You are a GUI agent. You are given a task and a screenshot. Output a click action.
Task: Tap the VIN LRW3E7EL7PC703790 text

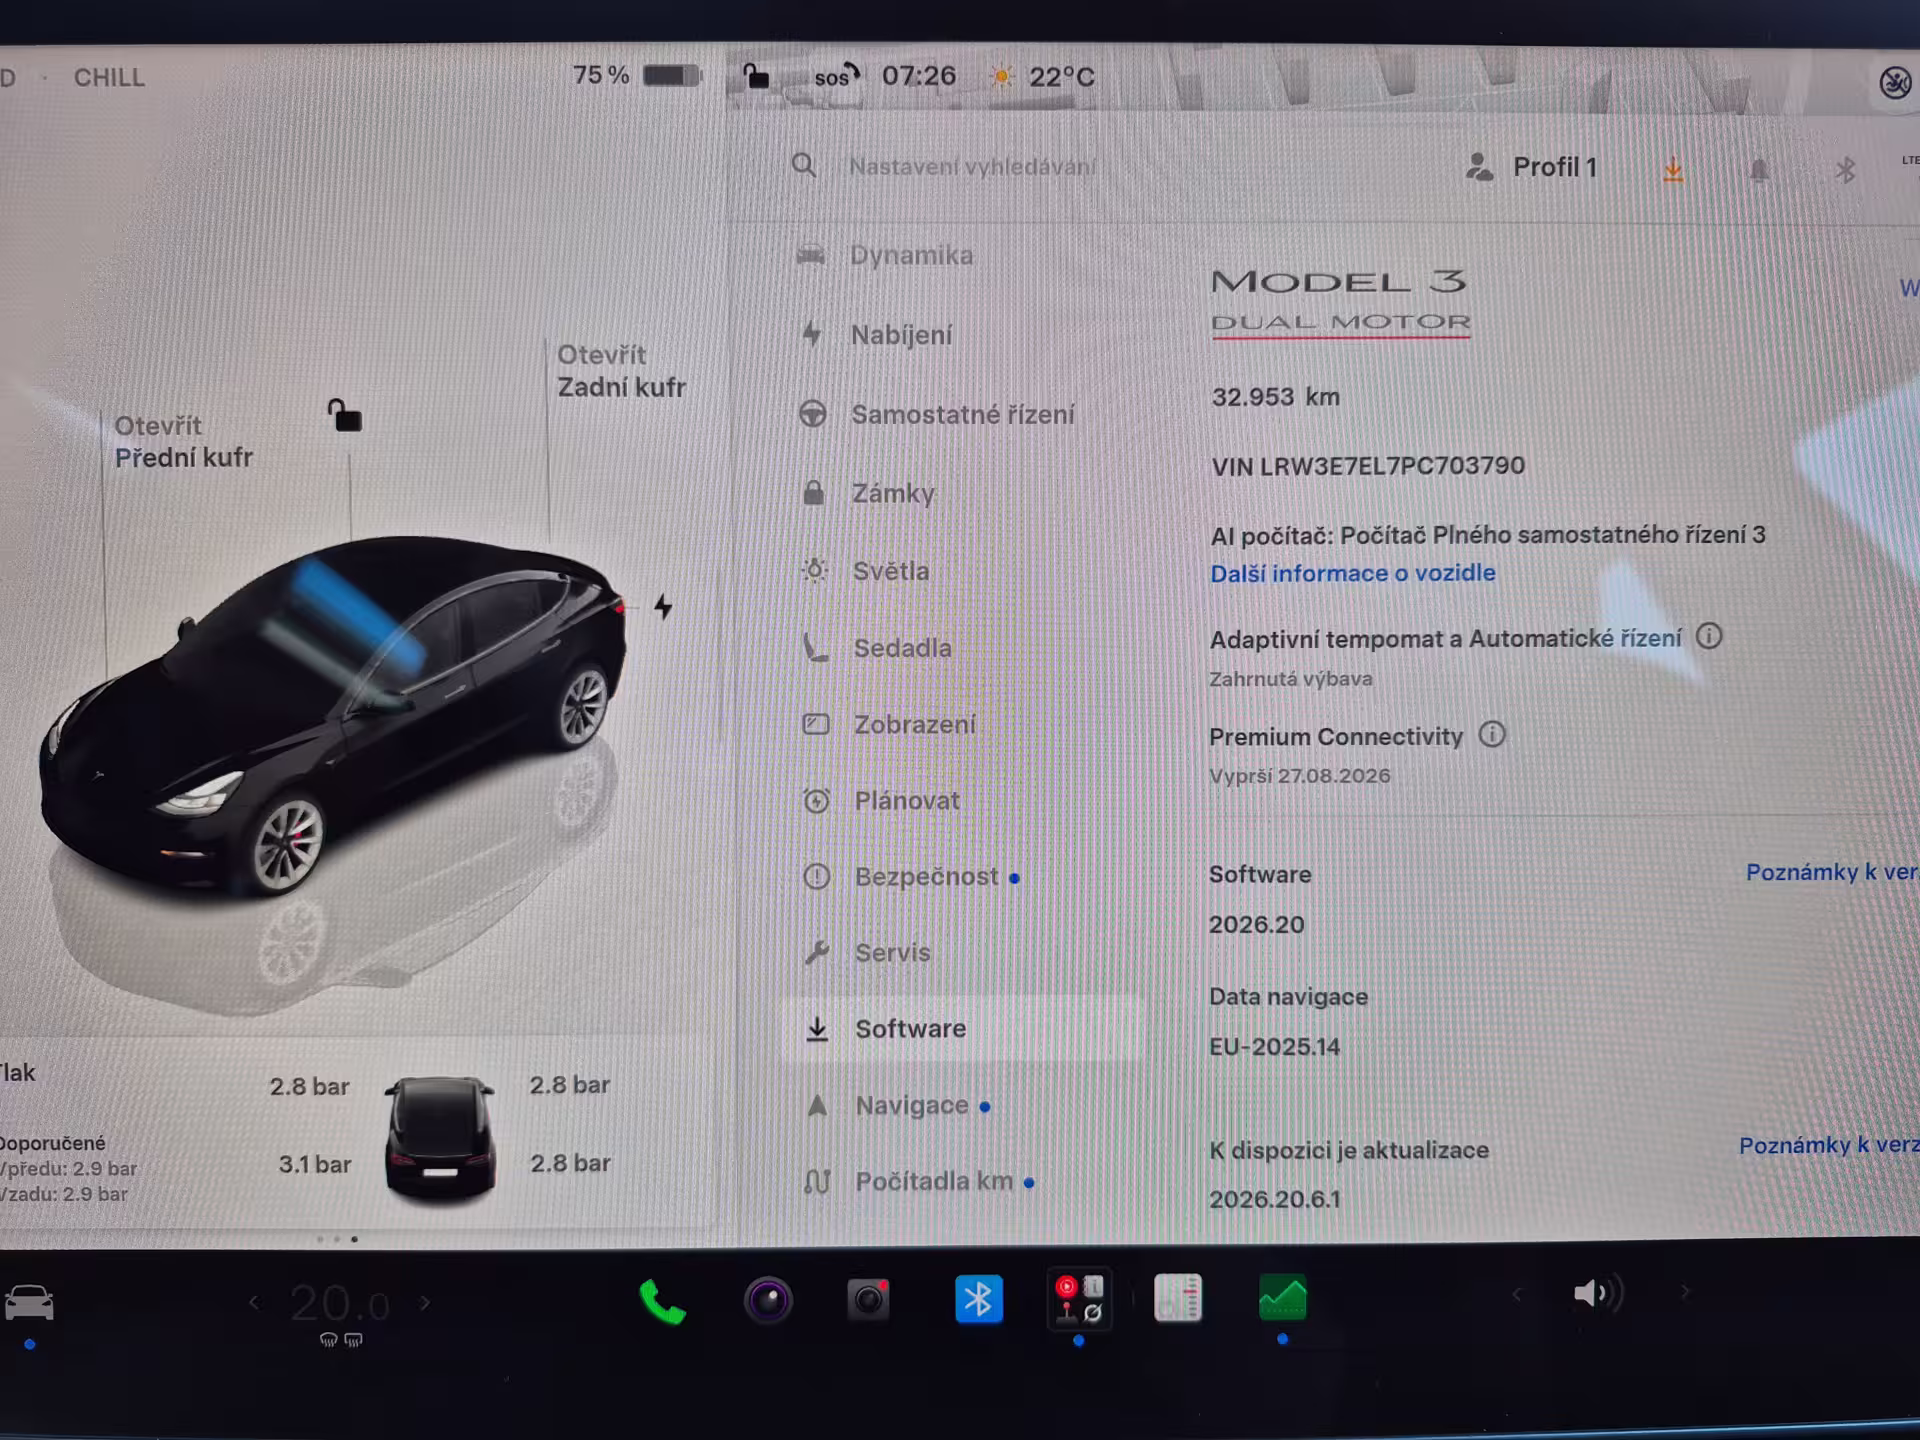coord(1368,466)
